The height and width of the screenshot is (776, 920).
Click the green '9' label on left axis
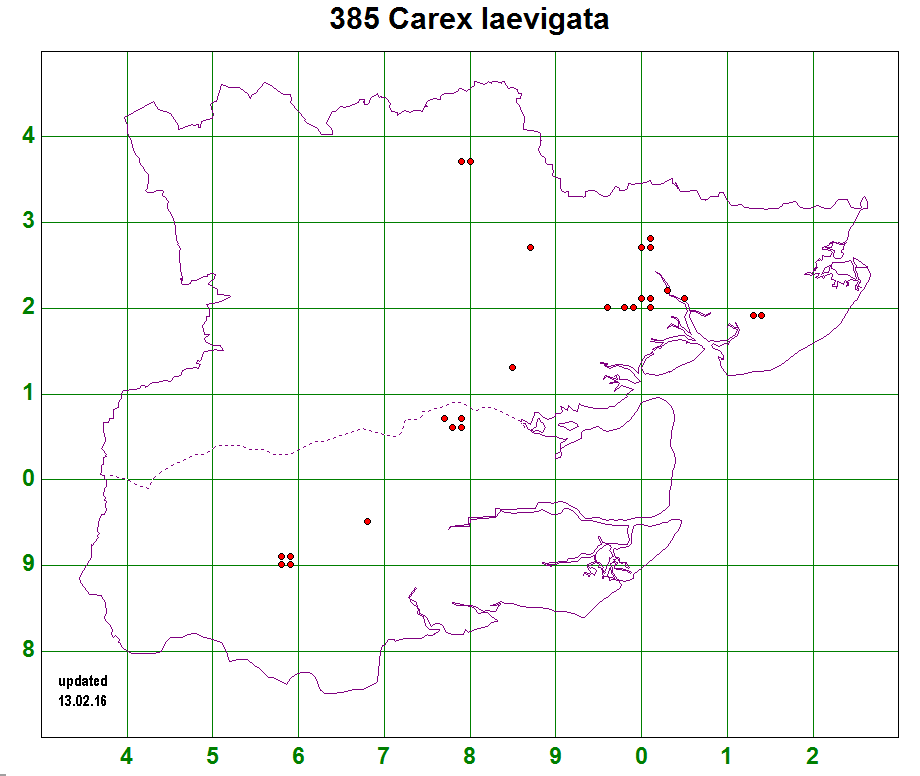(29, 565)
